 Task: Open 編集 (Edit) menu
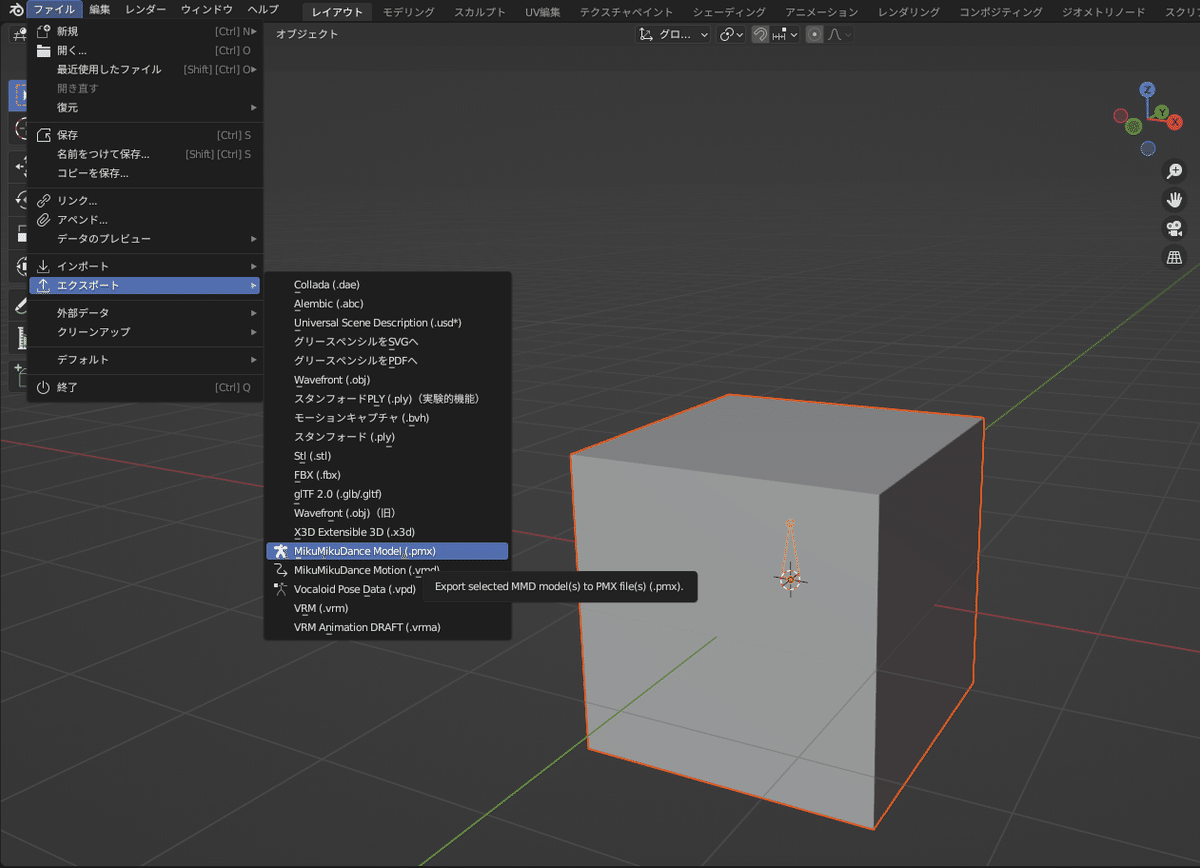(x=100, y=10)
